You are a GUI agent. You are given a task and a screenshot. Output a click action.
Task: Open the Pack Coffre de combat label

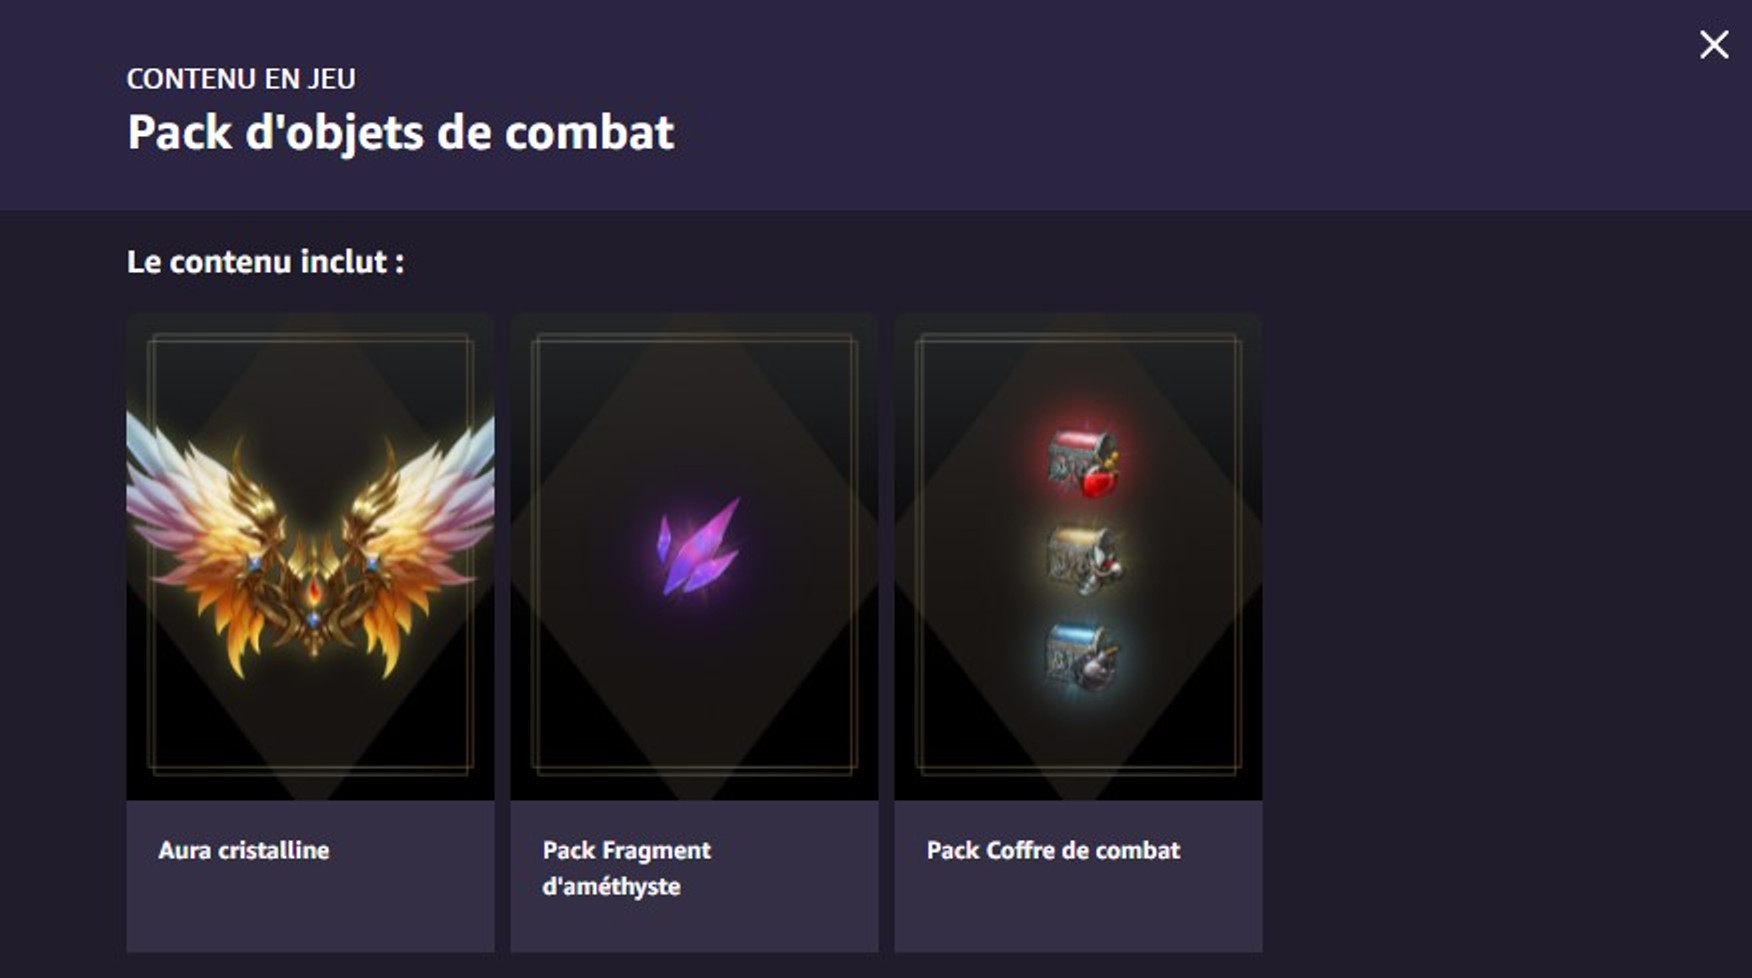coord(1053,850)
